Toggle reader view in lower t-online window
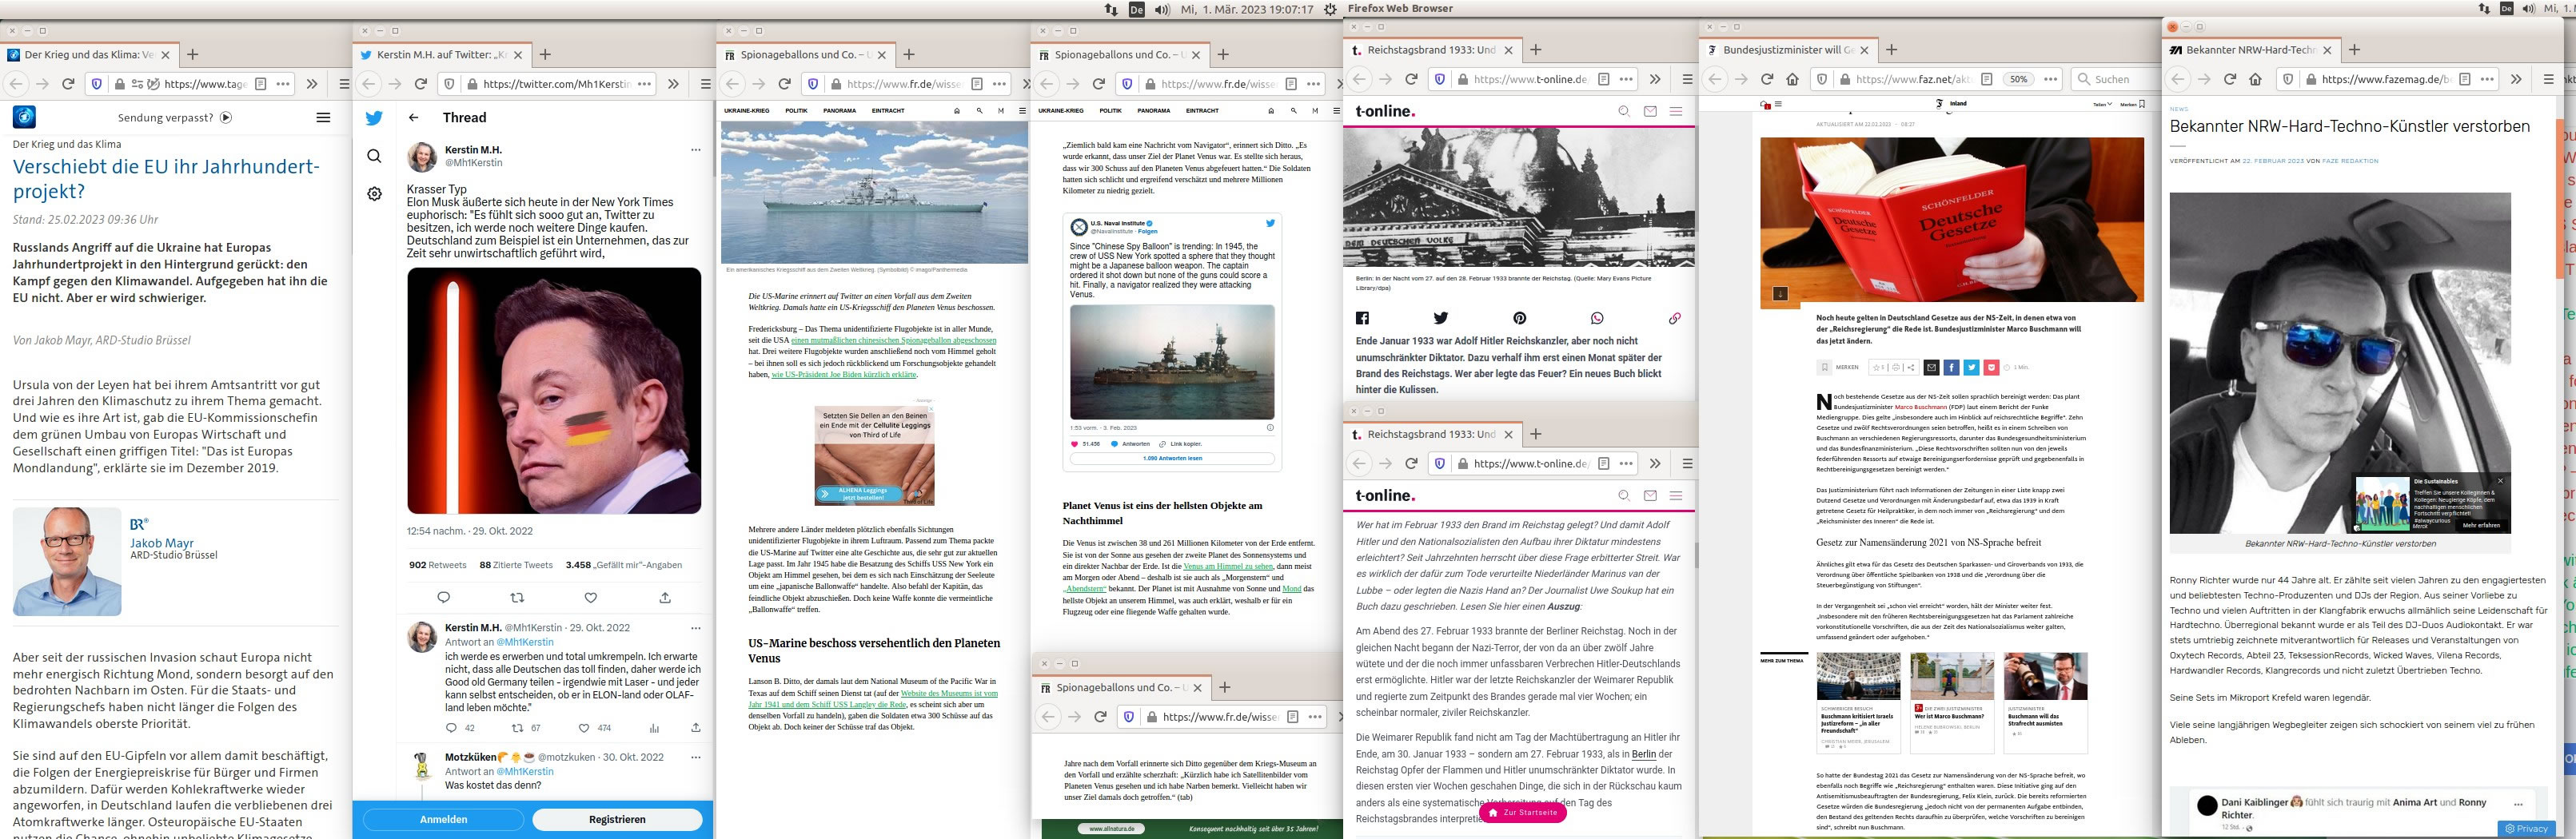This screenshot has width=2576, height=839. coord(1603,463)
